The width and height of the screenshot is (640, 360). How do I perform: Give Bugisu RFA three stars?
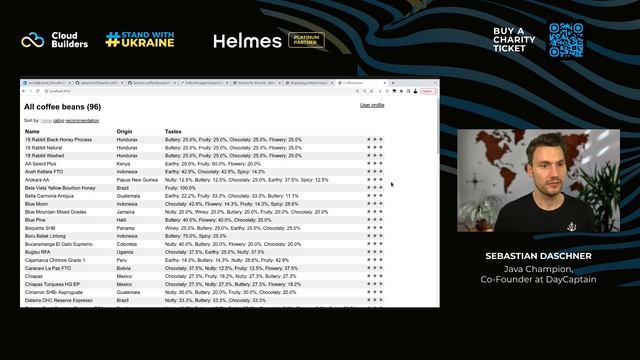(x=381, y=252)
